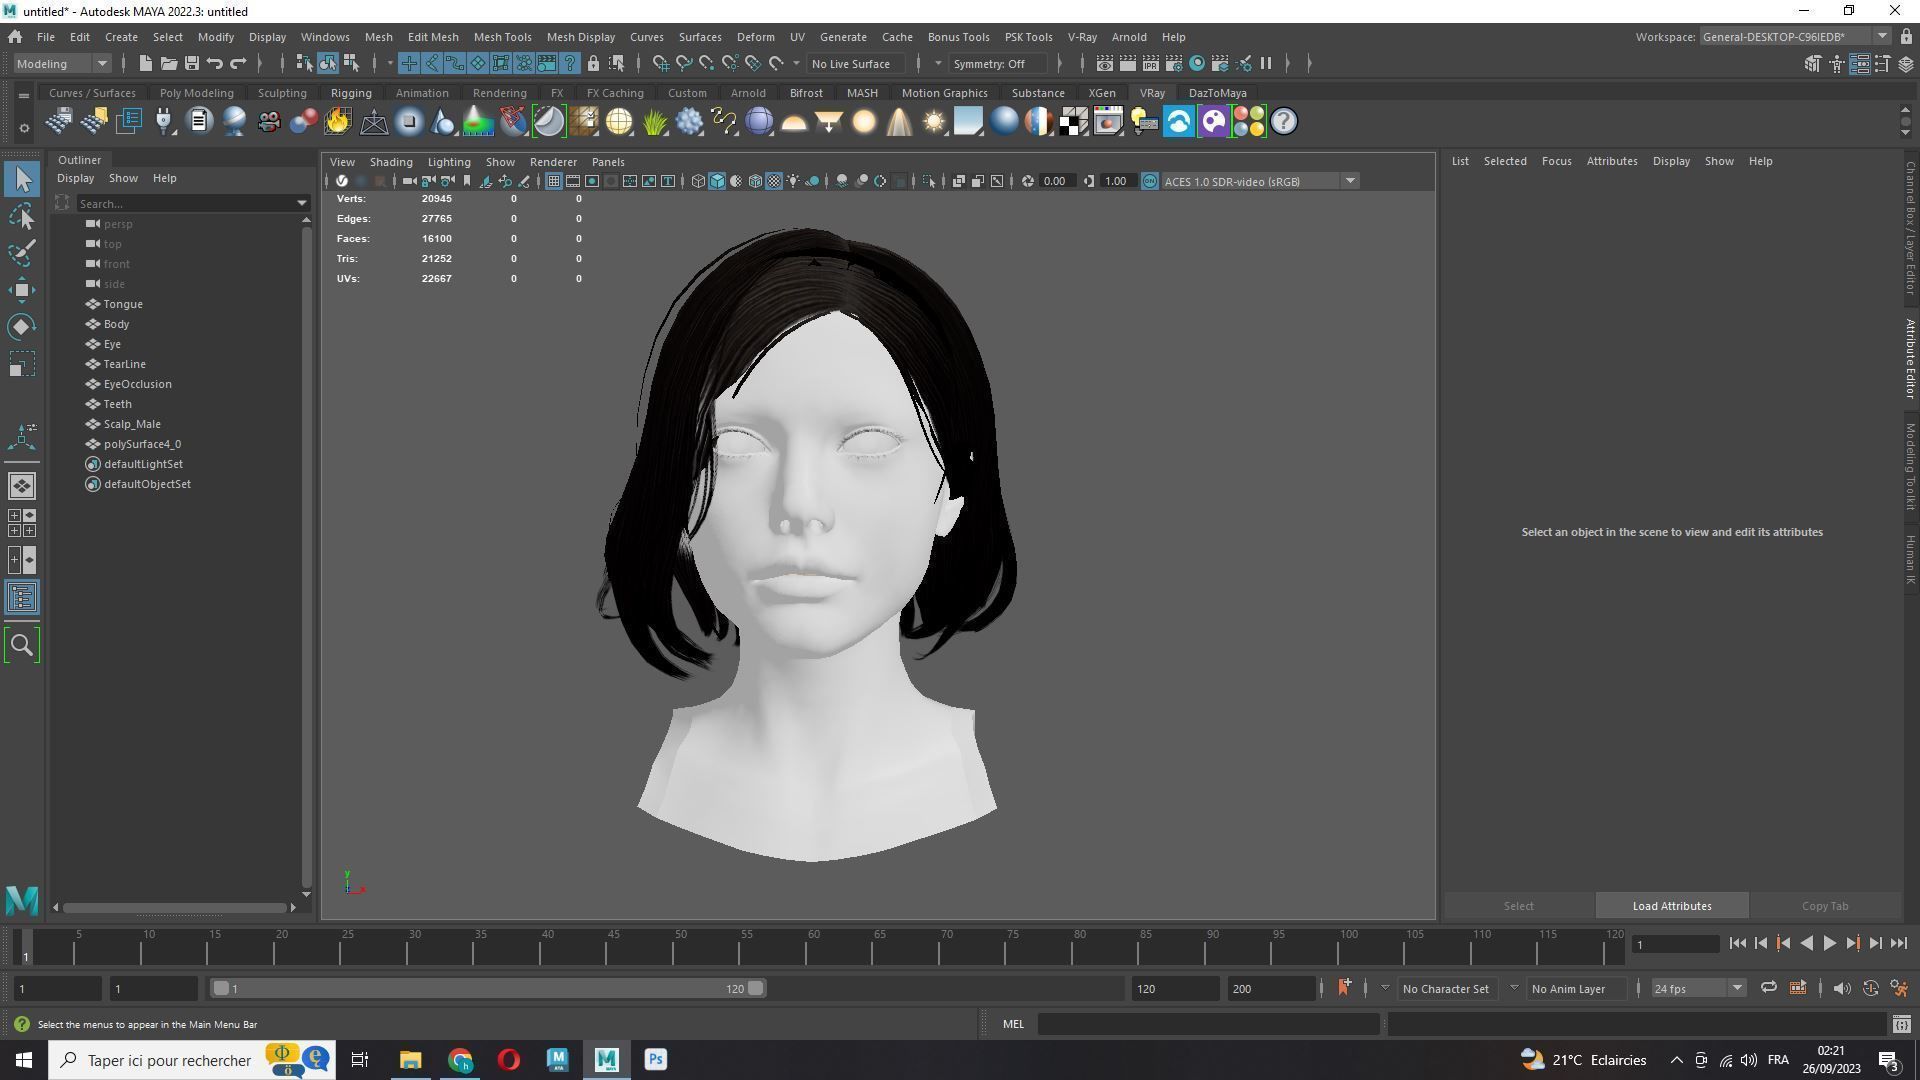Image resolution: width=1920 pixels, height=1080 pixels.
Task: Select the Lasso tool in the toolbox
Action: 22,217
